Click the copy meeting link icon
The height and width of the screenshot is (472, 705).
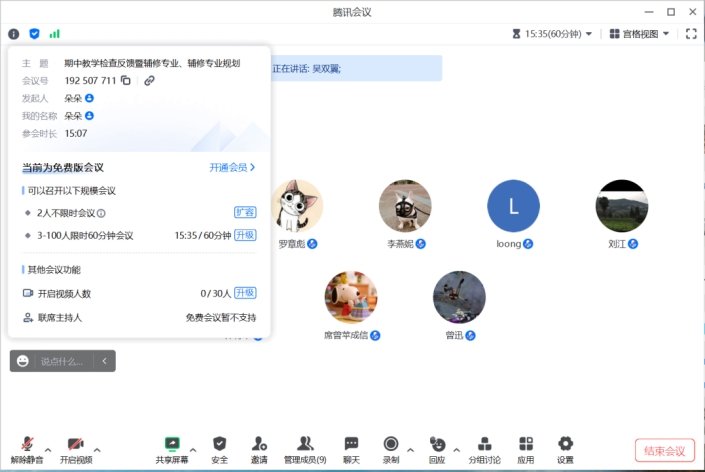click(x=149, y=81)
